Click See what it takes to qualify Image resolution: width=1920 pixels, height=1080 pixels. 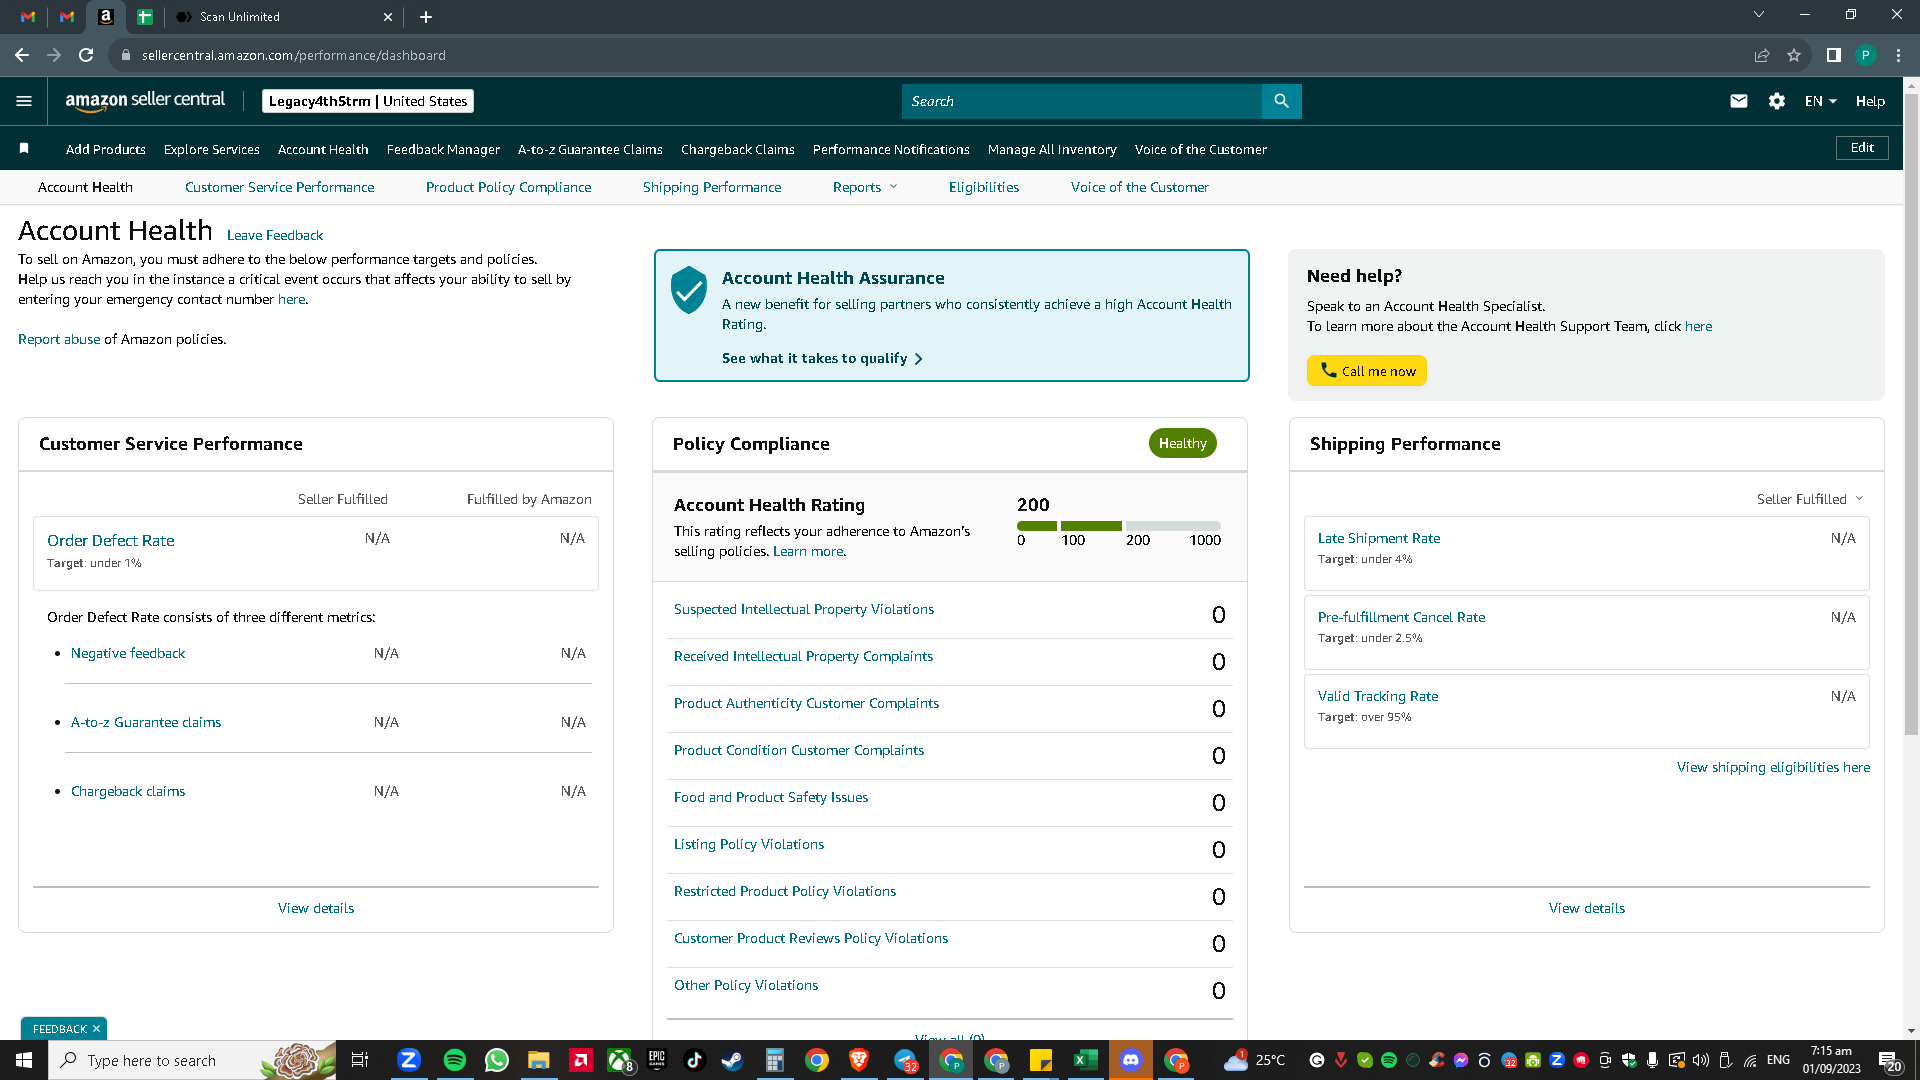pos(822,358)
